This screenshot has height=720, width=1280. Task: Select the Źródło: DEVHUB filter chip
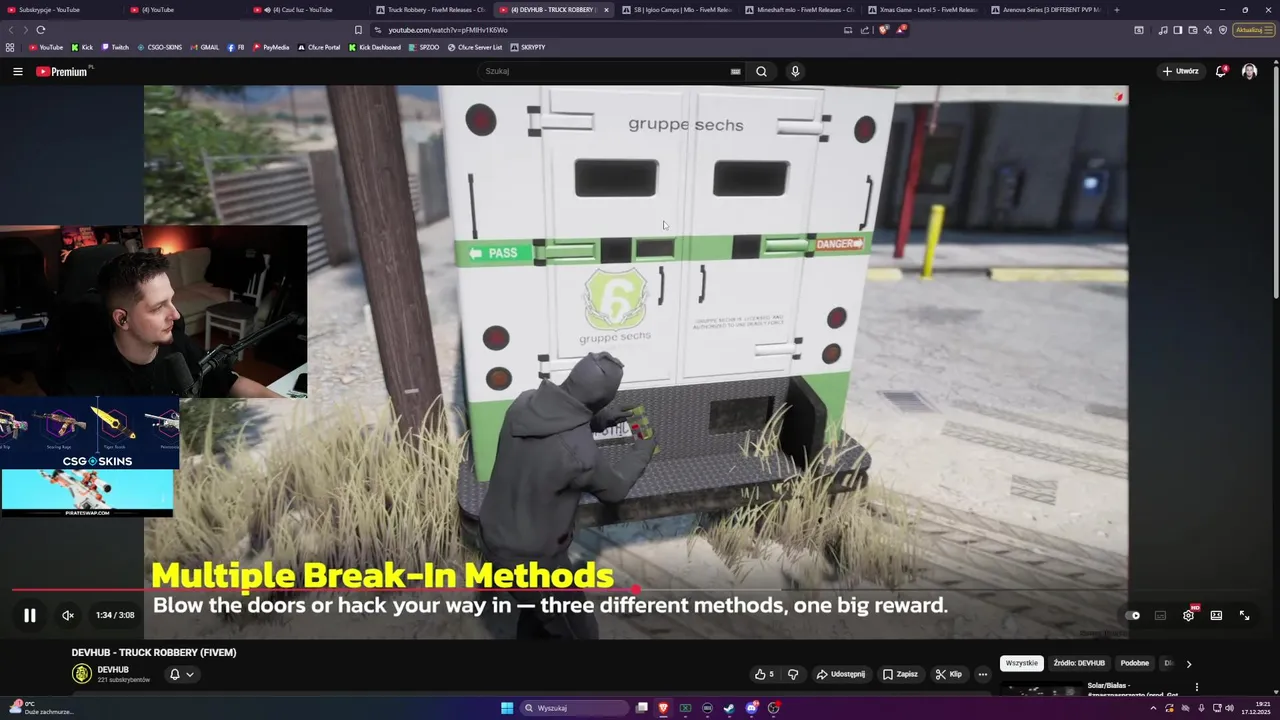[1079, 663]
